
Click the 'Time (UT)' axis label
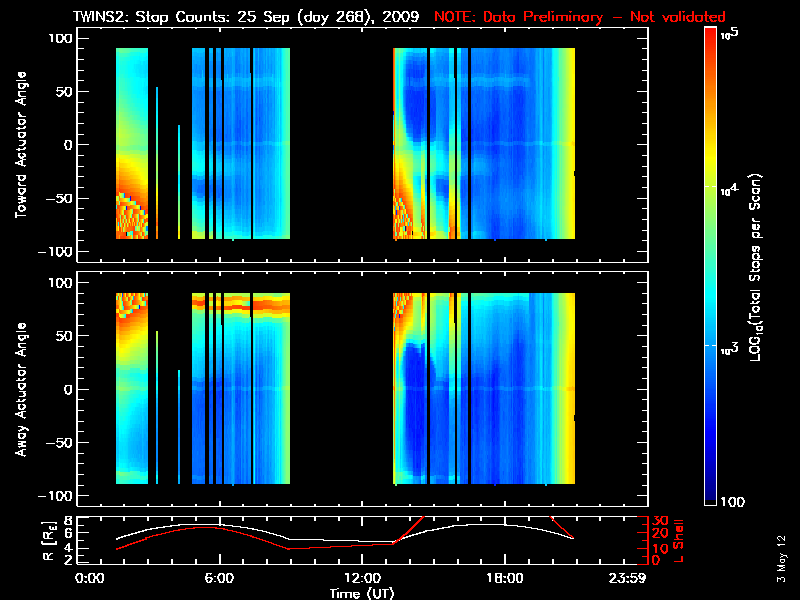coord(362,593)
